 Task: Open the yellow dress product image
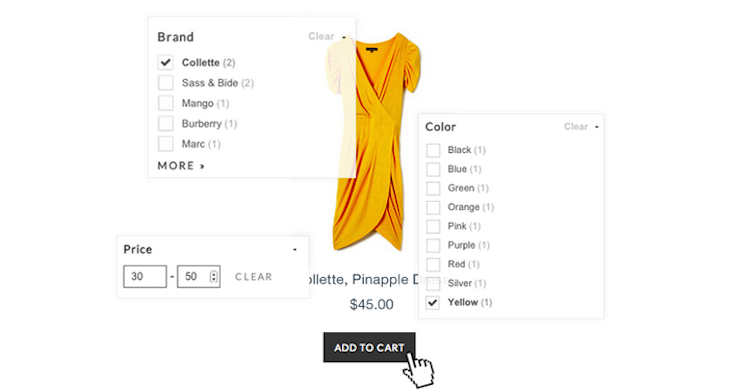tap(373, 141)
